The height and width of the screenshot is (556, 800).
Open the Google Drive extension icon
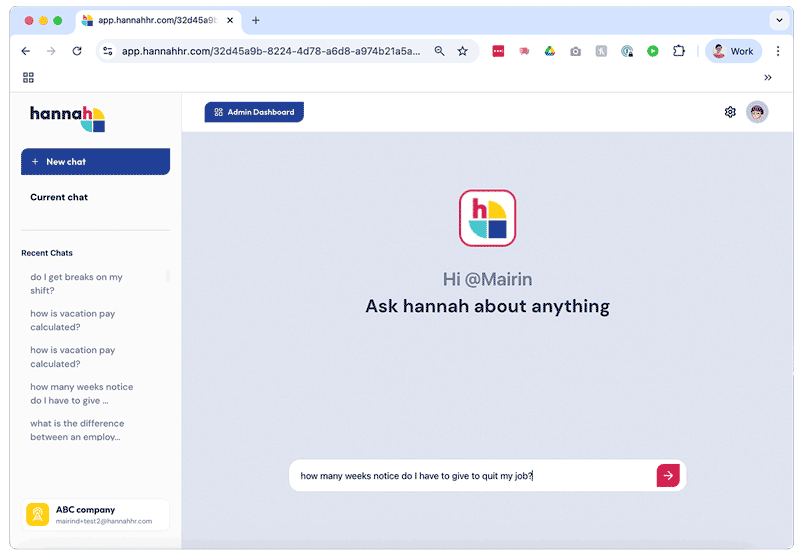[549, 51]
